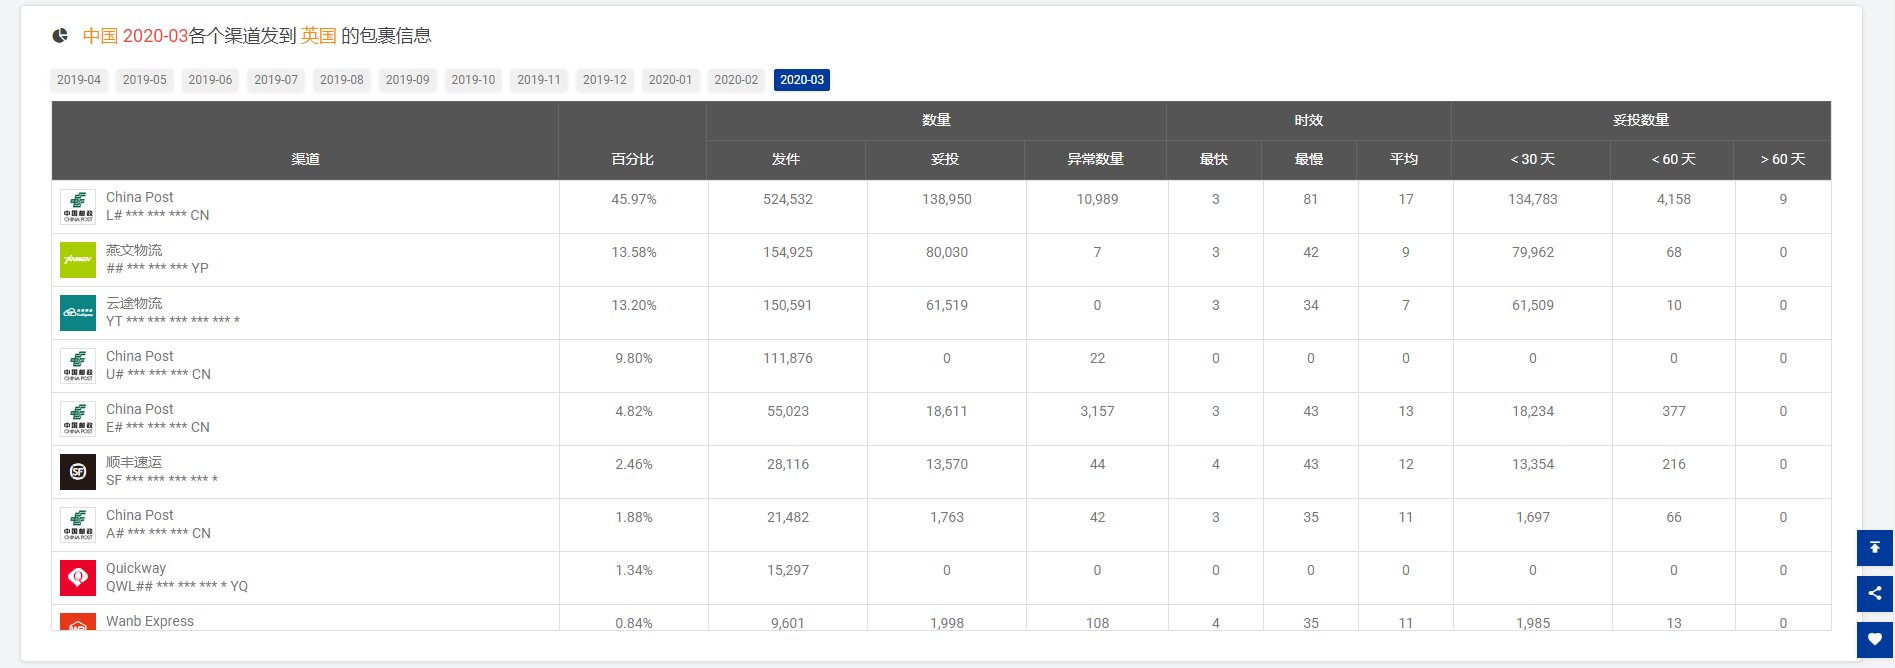Click the green Yanwen logistics logo
1895x668 pixels.
point(78,260)
